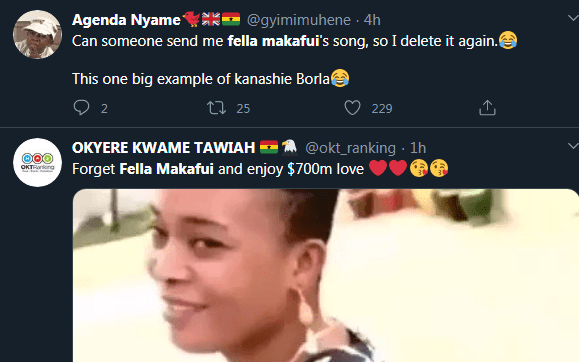Visit the @gyimimuhene handle
This screenshot has height=362, width=579.
pyautogui.click(x=298, y=20)
